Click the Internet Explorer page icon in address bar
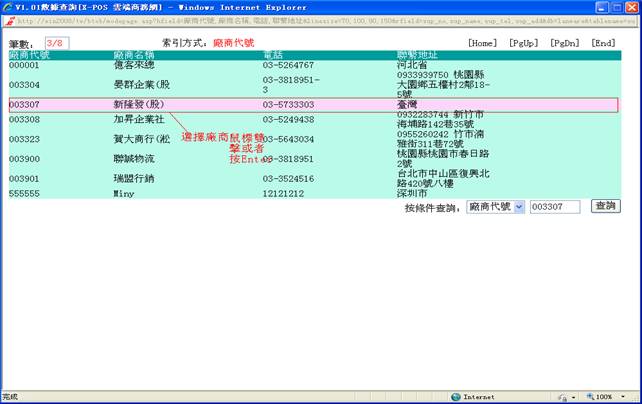Screen dimensions: 642x404 (x=9, y=21)
